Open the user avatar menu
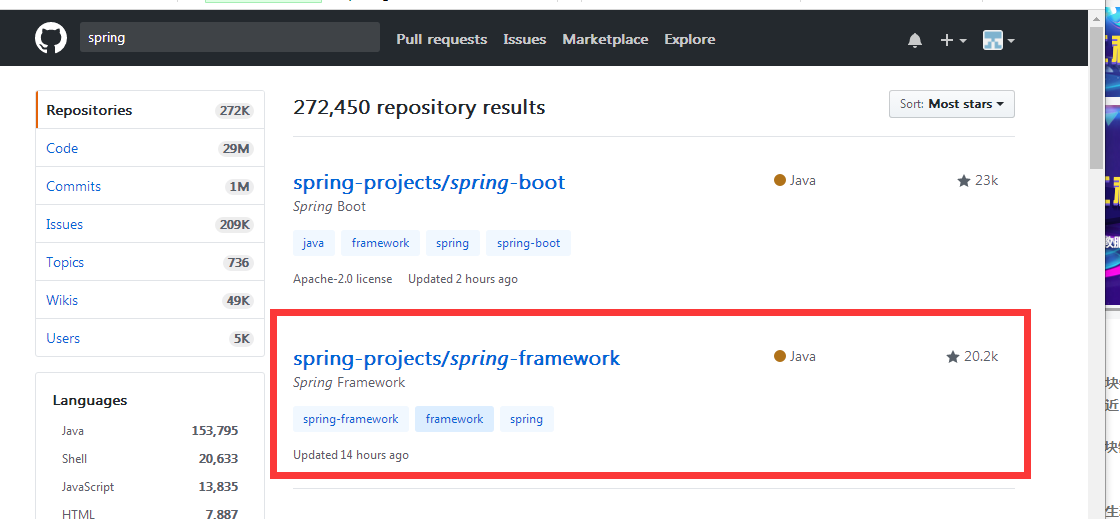1120x519 pixels. [x=999, y=40]
